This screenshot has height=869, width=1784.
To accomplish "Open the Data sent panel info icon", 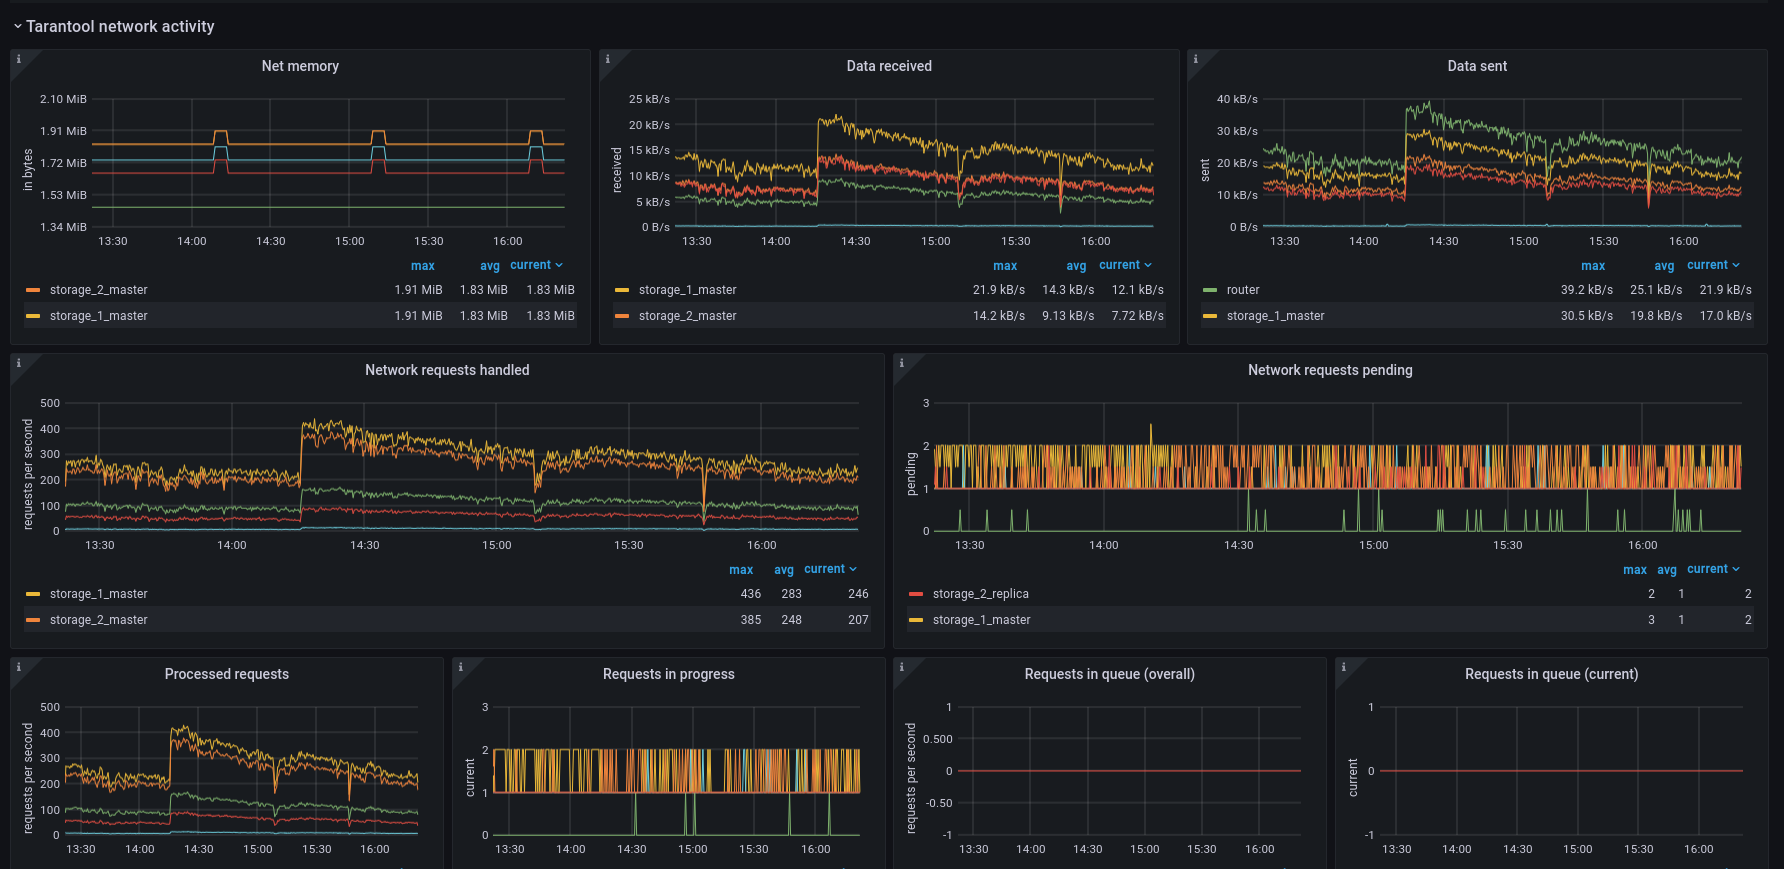I will point(1196,59).
